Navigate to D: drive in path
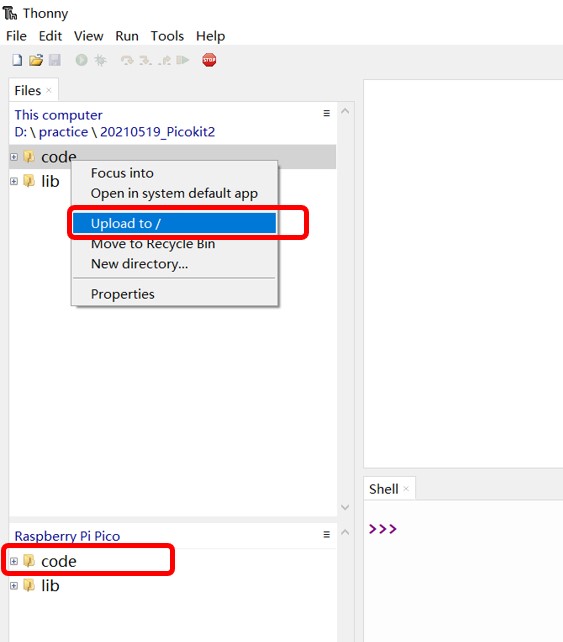This screenshot has height=642, width=563. [x=20, y=132]
